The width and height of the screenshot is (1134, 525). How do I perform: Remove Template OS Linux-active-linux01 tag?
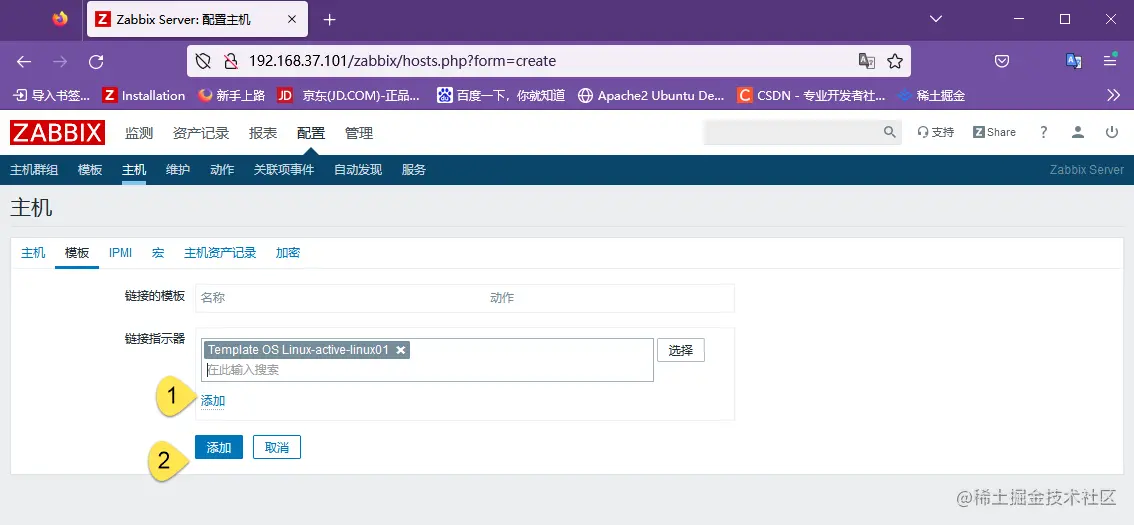400,350
